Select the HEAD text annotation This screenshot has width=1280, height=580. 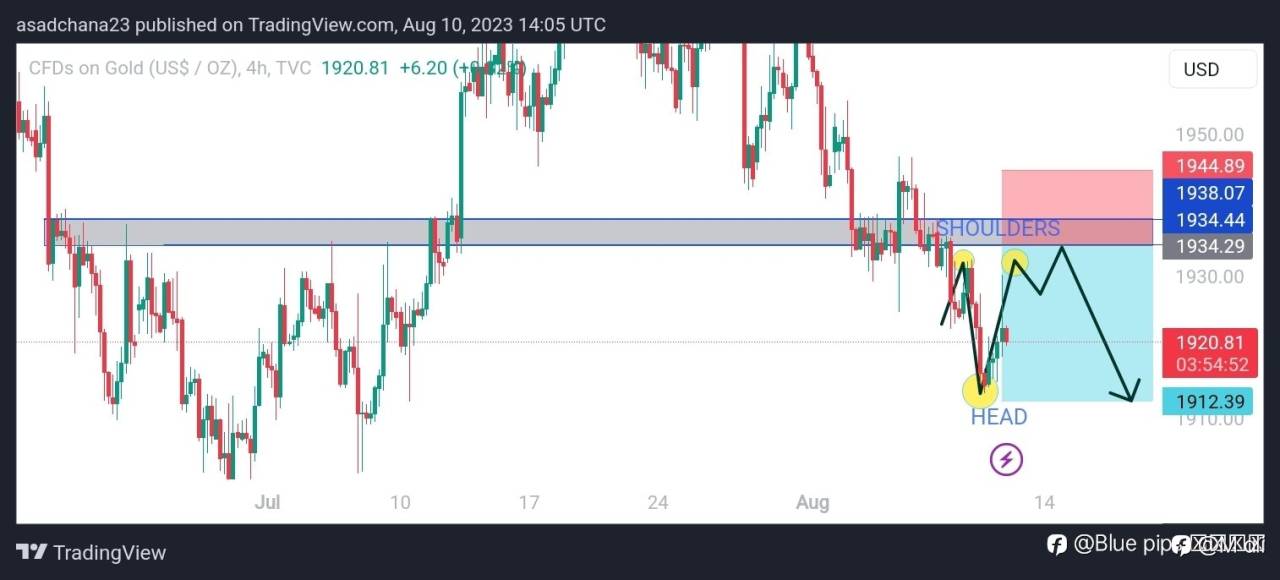999,417
